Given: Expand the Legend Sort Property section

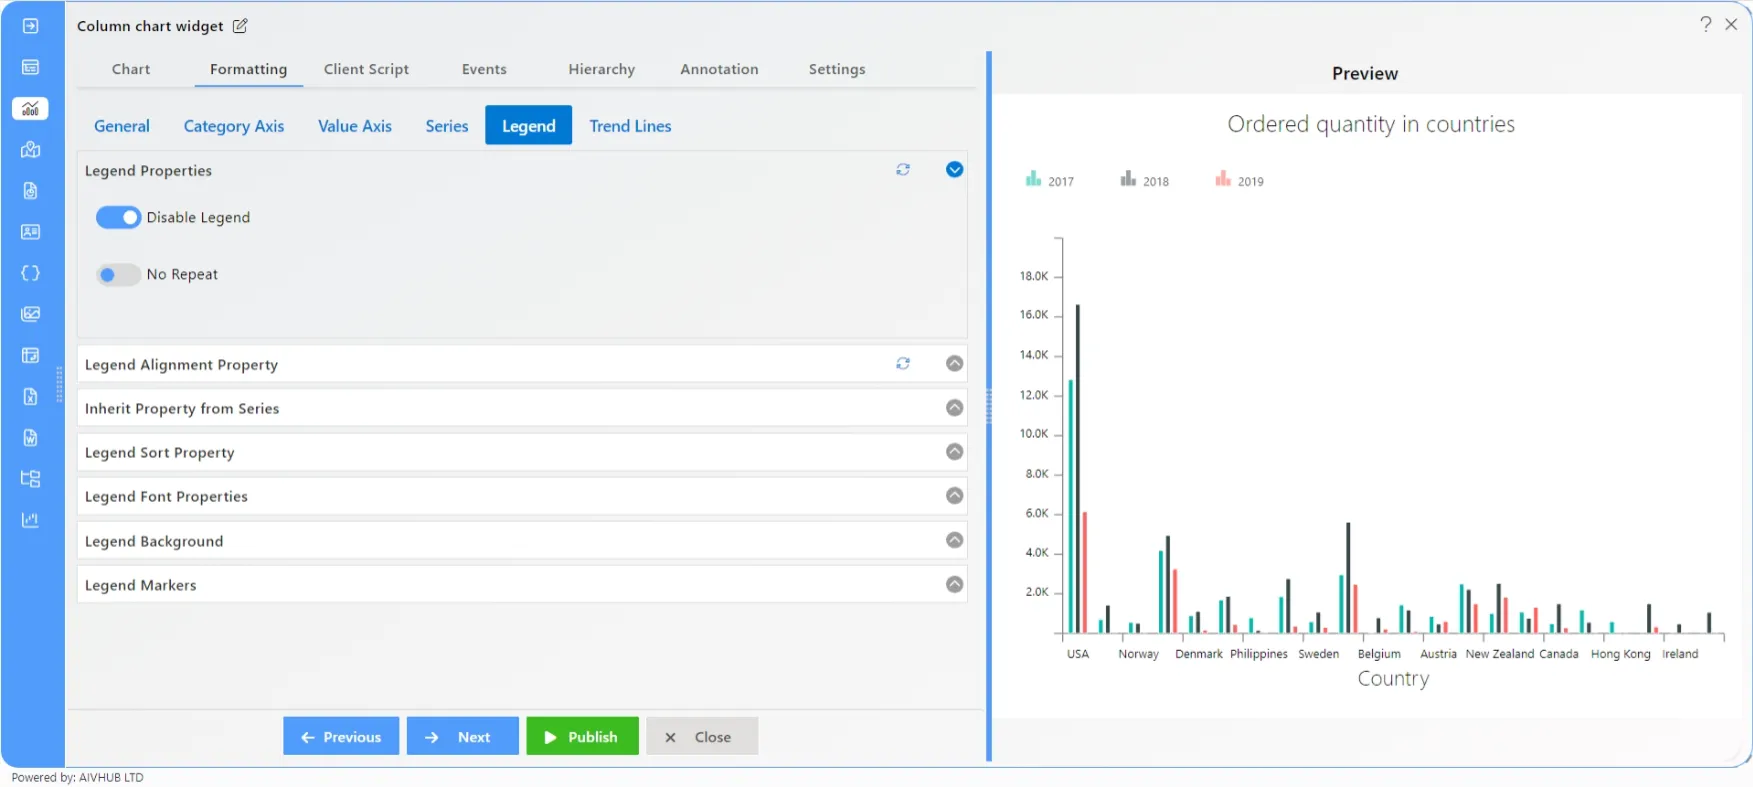Looking at the screenshot, I should [955, 452].
